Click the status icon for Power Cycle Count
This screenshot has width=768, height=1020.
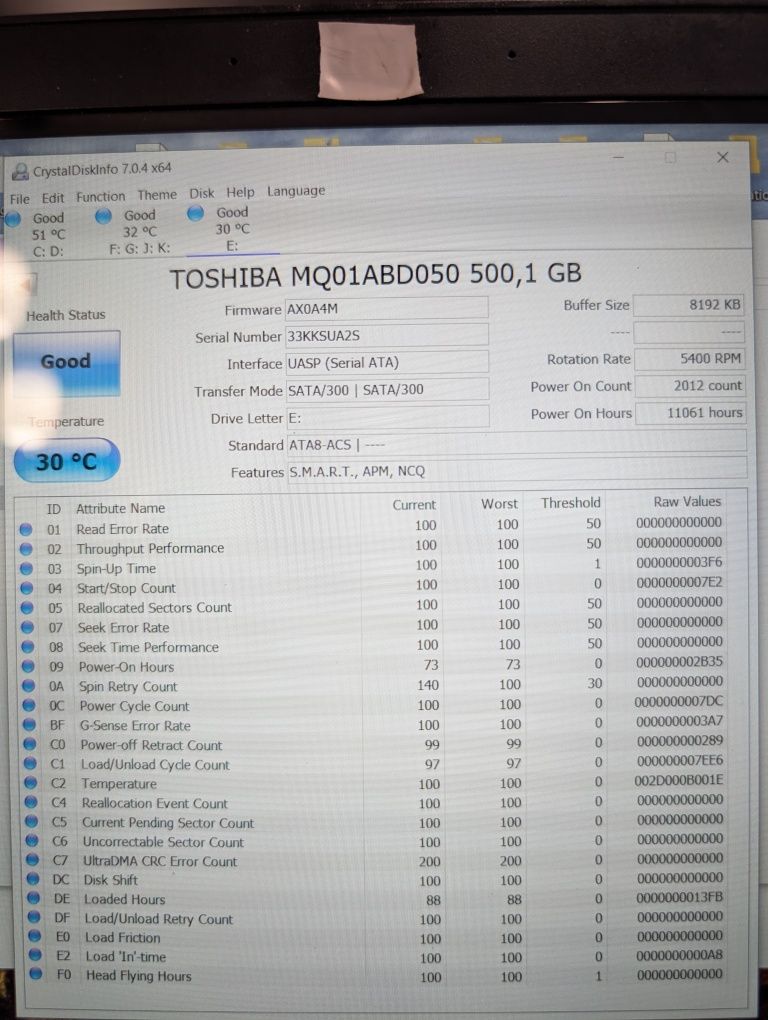(x=29, y=706)
